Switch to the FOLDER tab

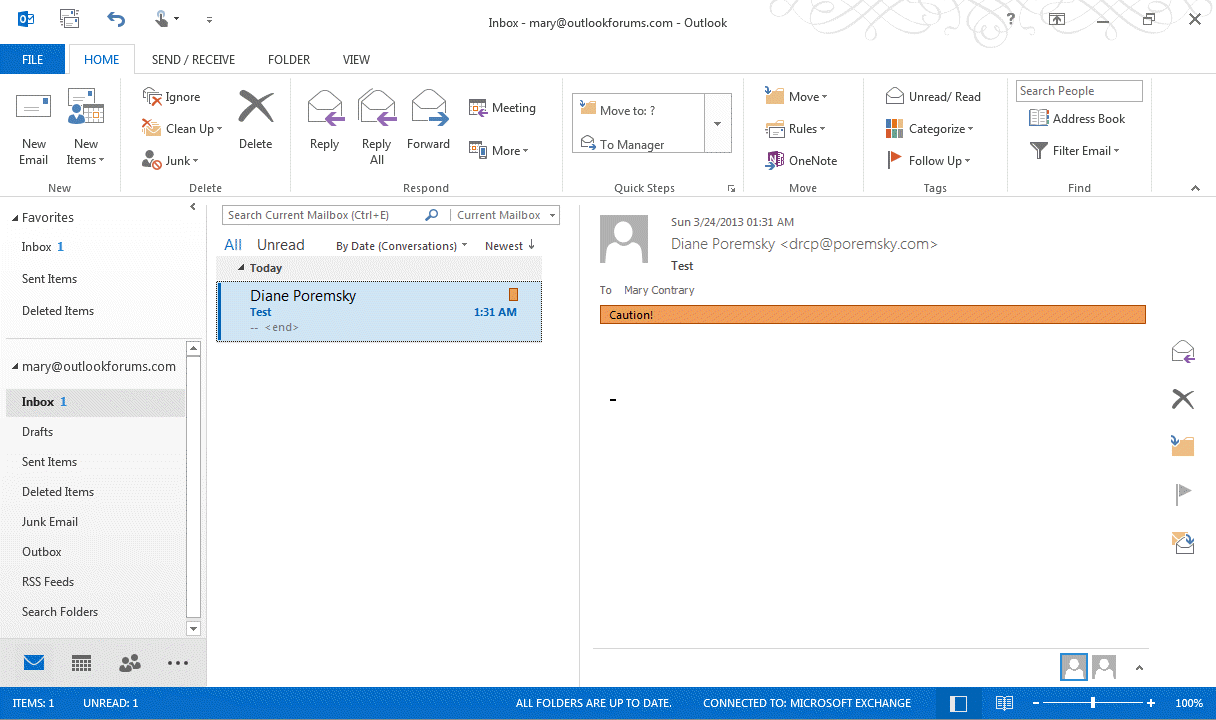pos(289,59)
